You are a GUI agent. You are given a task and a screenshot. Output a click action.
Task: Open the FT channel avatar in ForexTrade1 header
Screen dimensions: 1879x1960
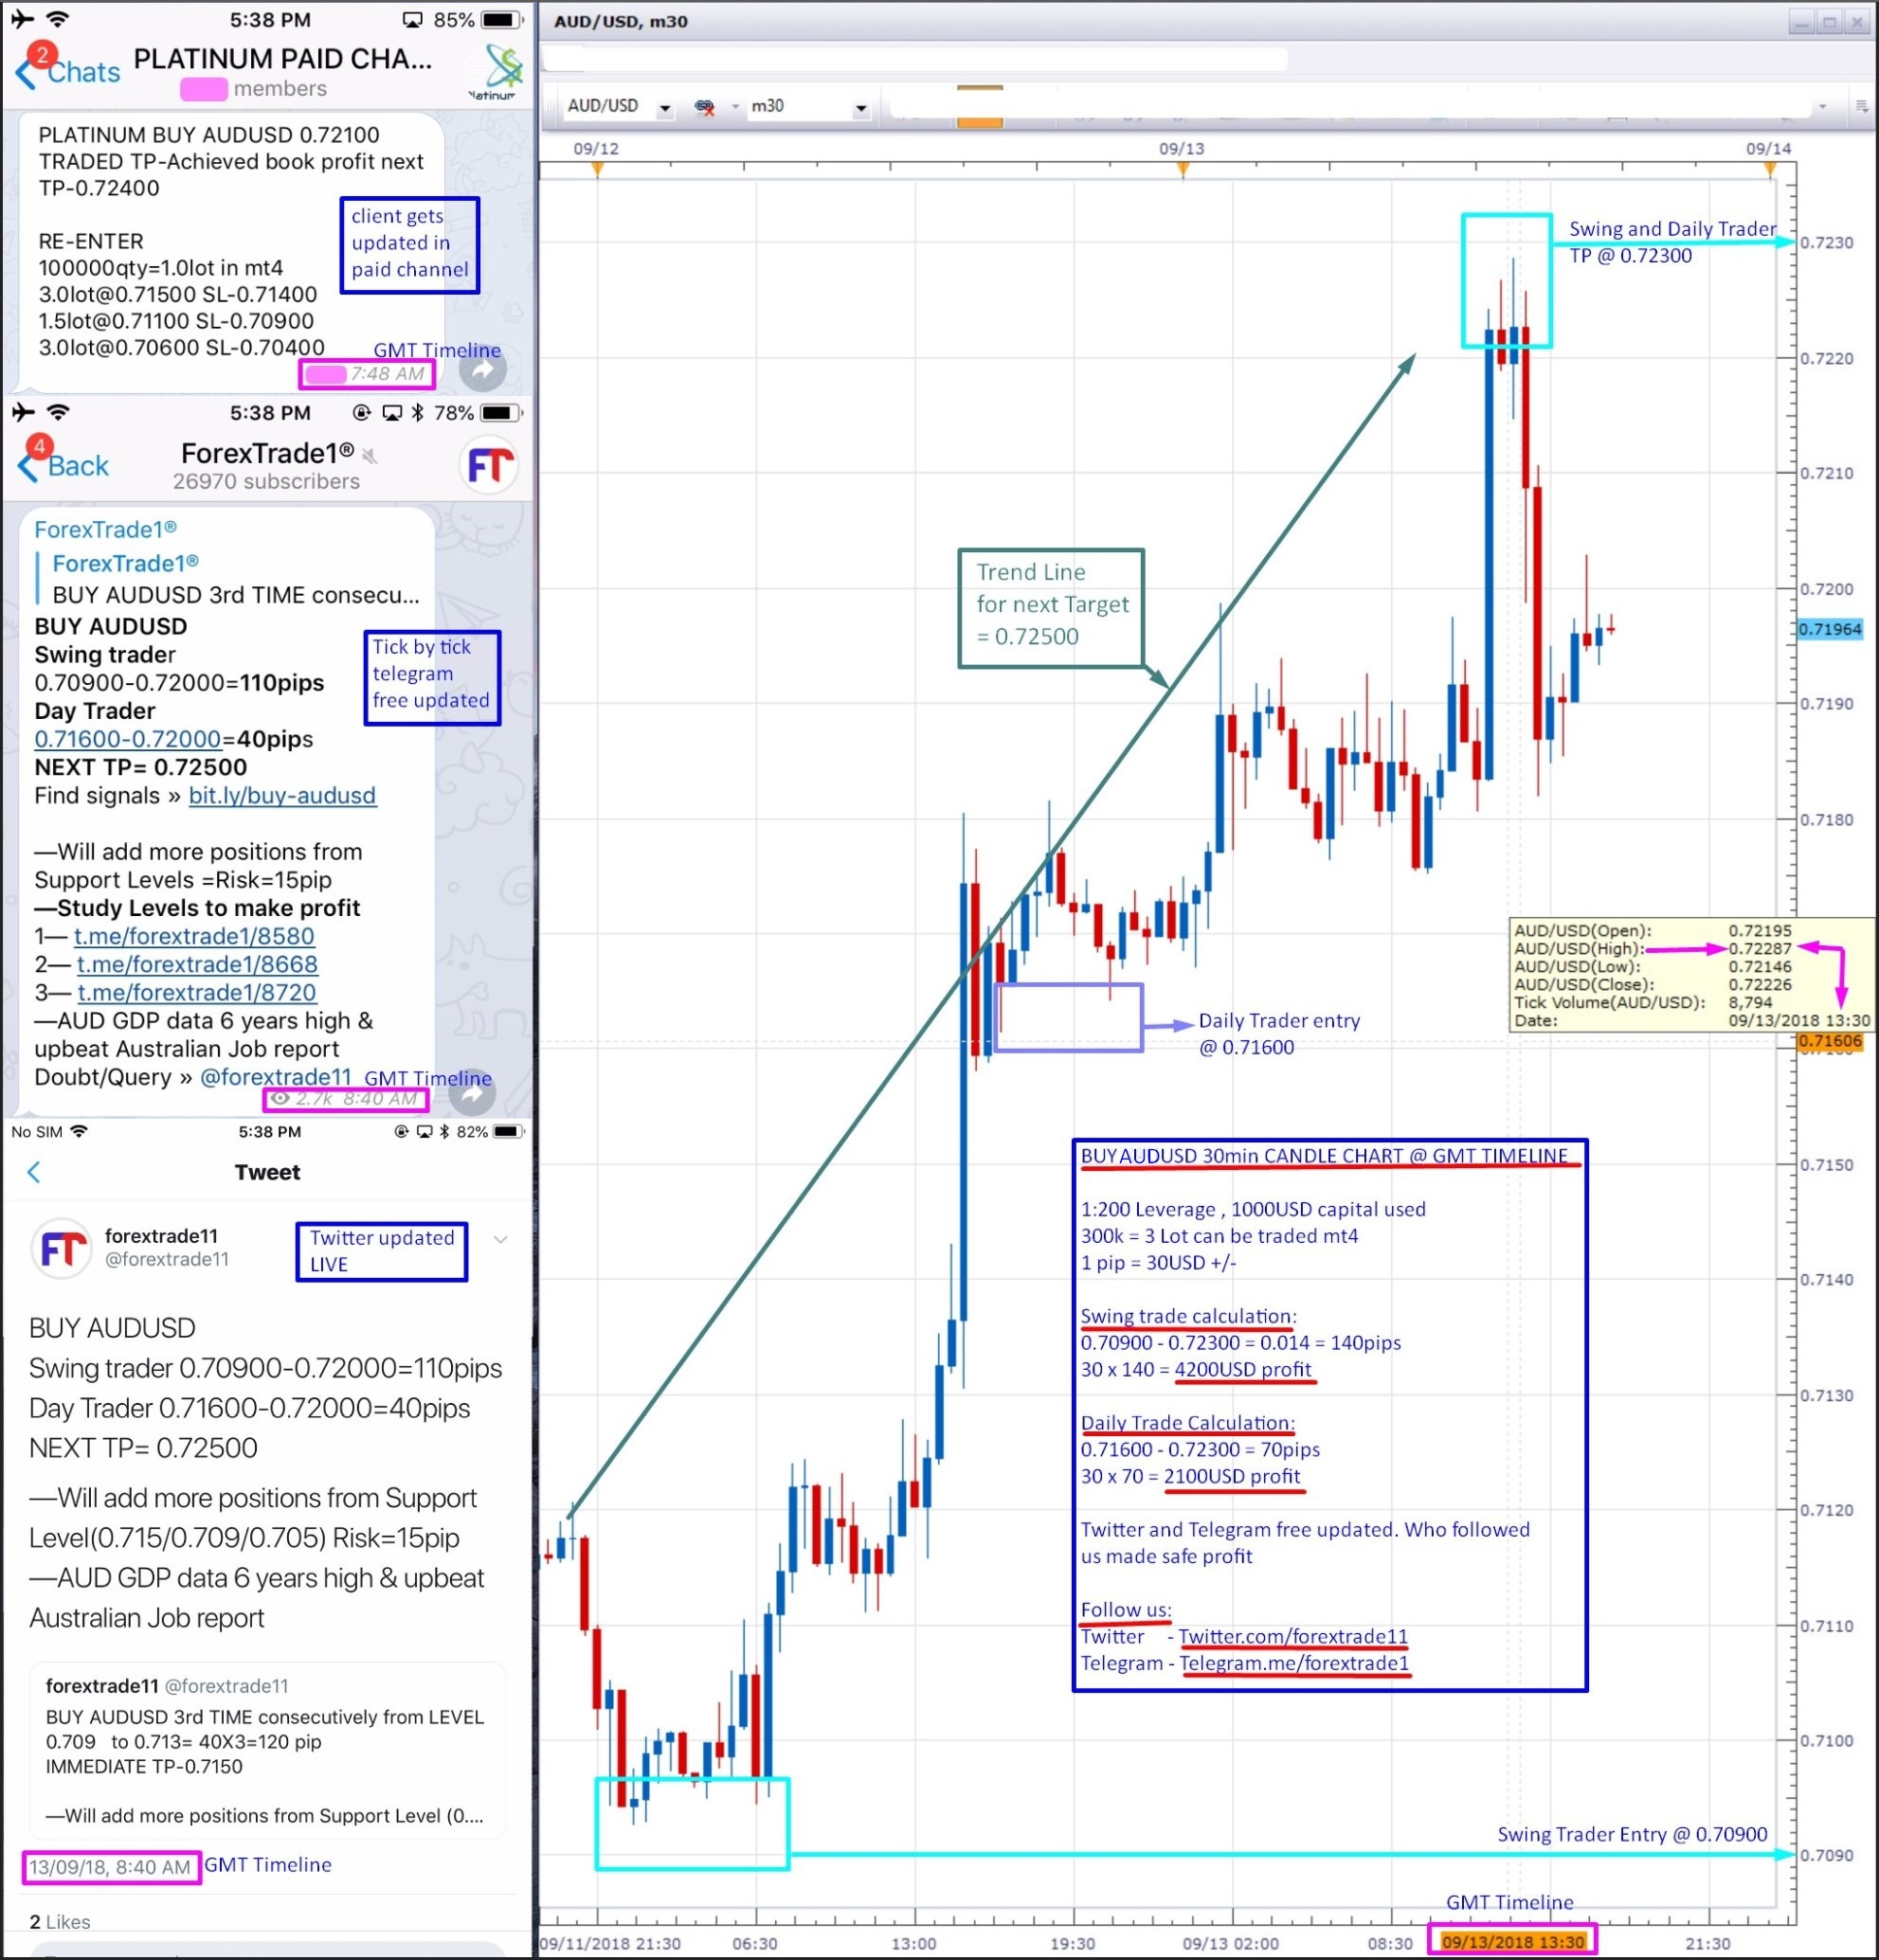tap(490, 465)
